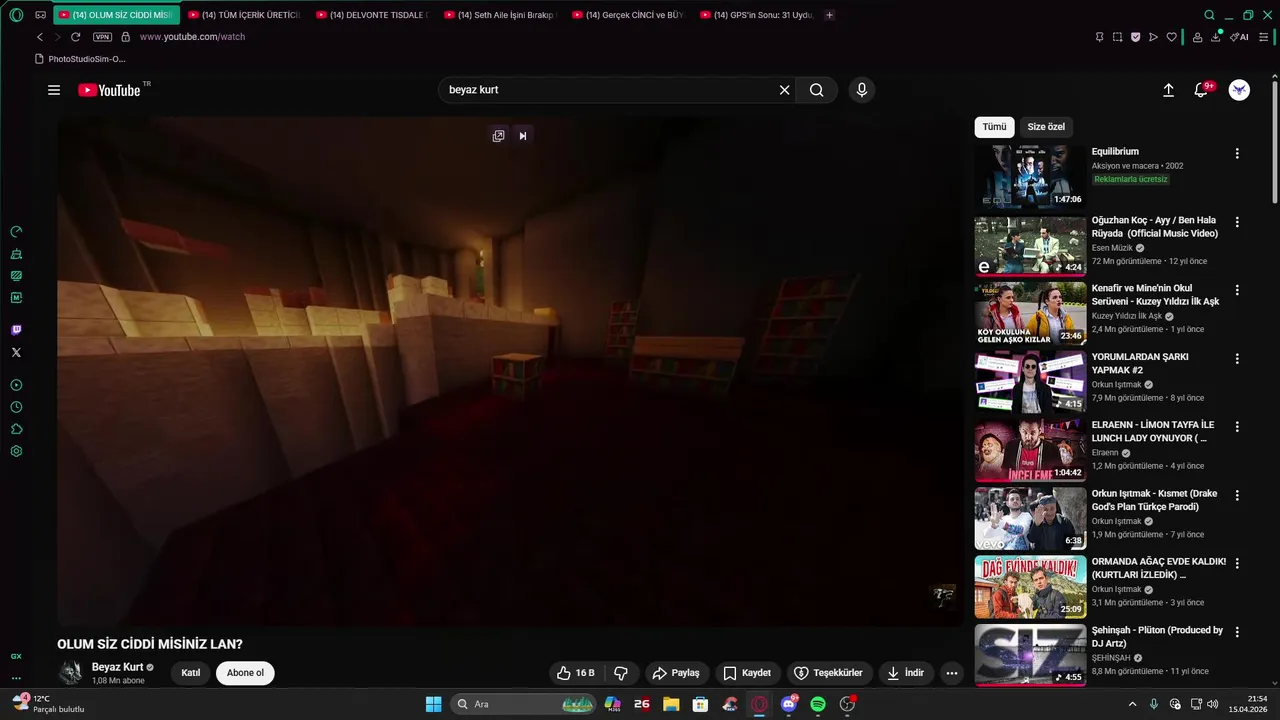Search open tabs with top magnifier icon
Viewport: 1280px width, 720px height.
click(x=1209, y=15)
